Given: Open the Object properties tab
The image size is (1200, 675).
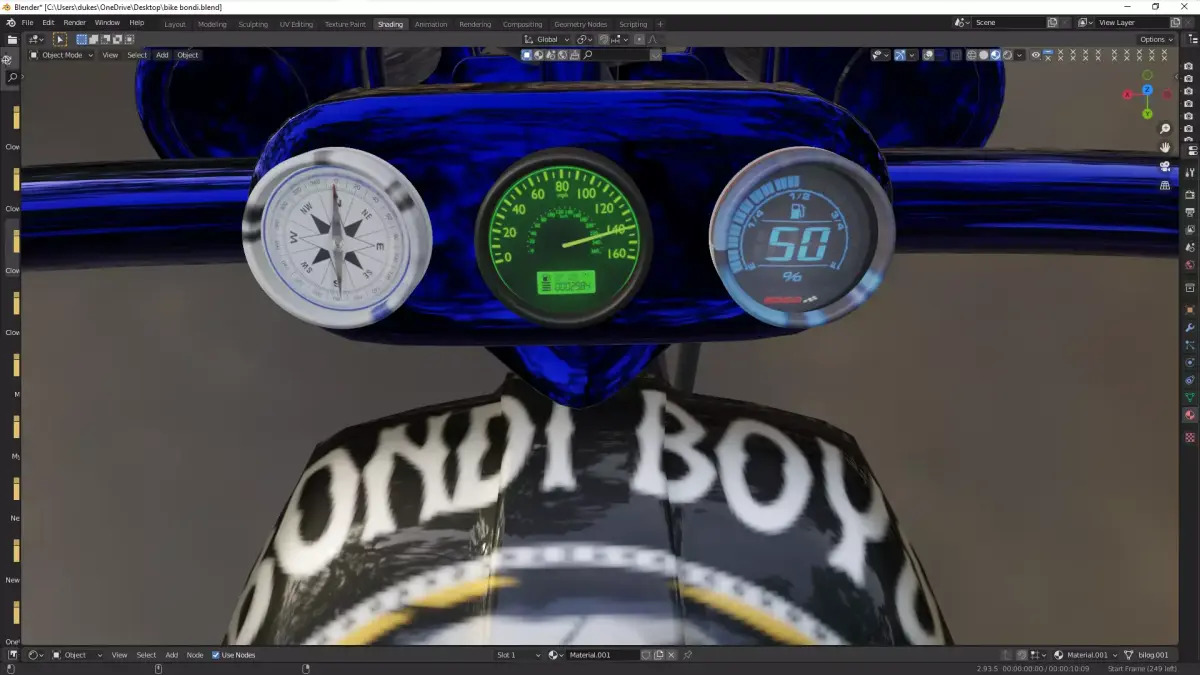Looking at the screenshot, I should (1190, 309).
